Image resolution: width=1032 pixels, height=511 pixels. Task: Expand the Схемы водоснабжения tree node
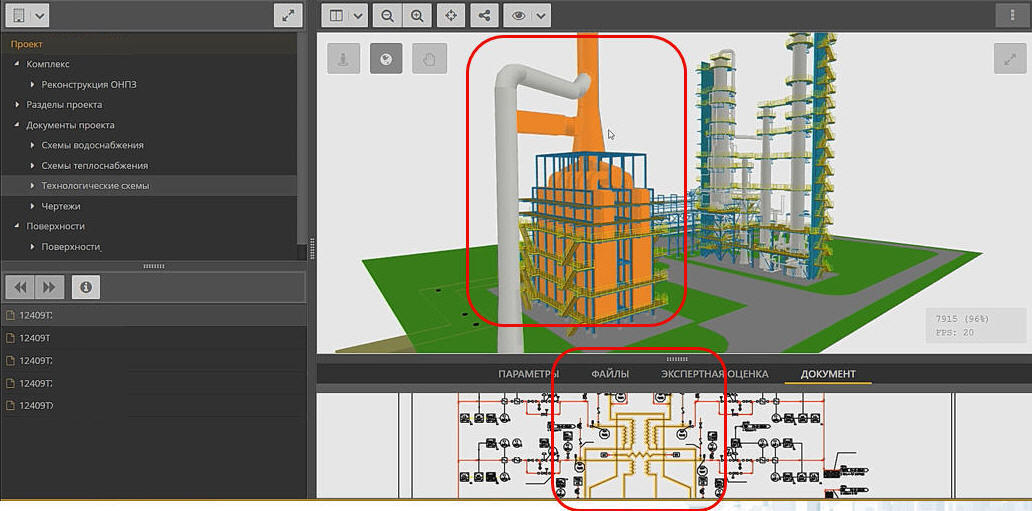coord(32,145)
